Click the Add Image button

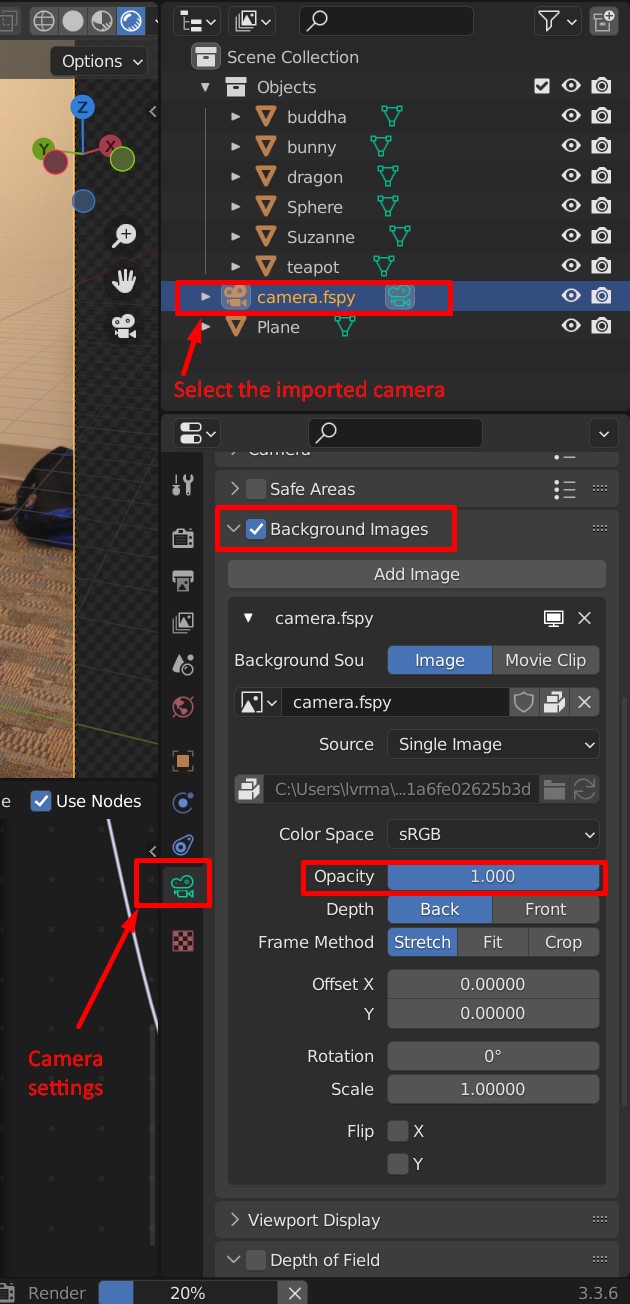tap(416, 574)
